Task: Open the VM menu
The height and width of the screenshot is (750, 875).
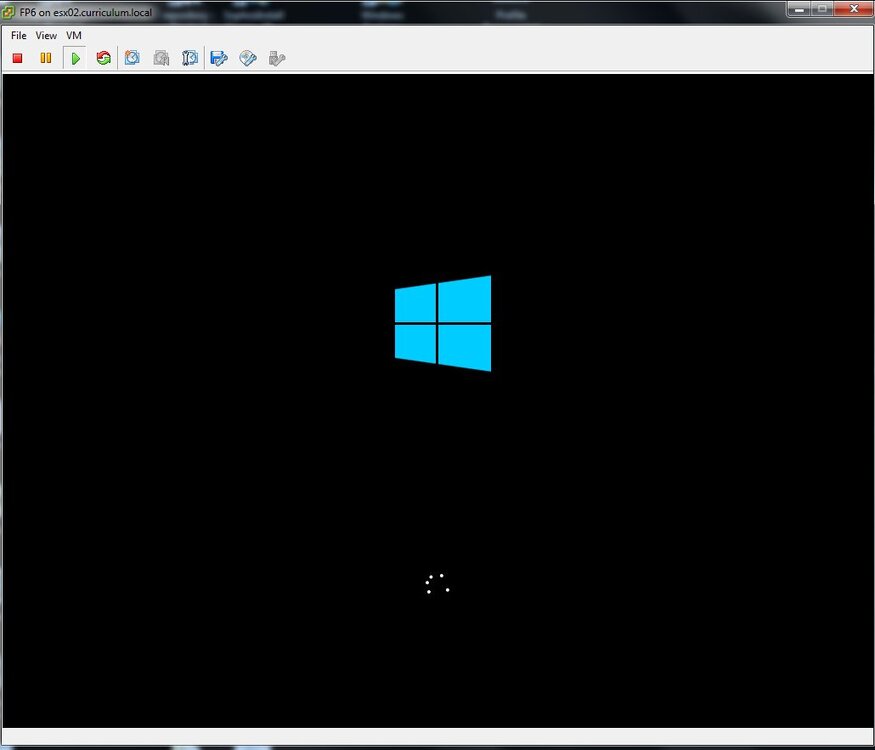Action: pos(74,36)
